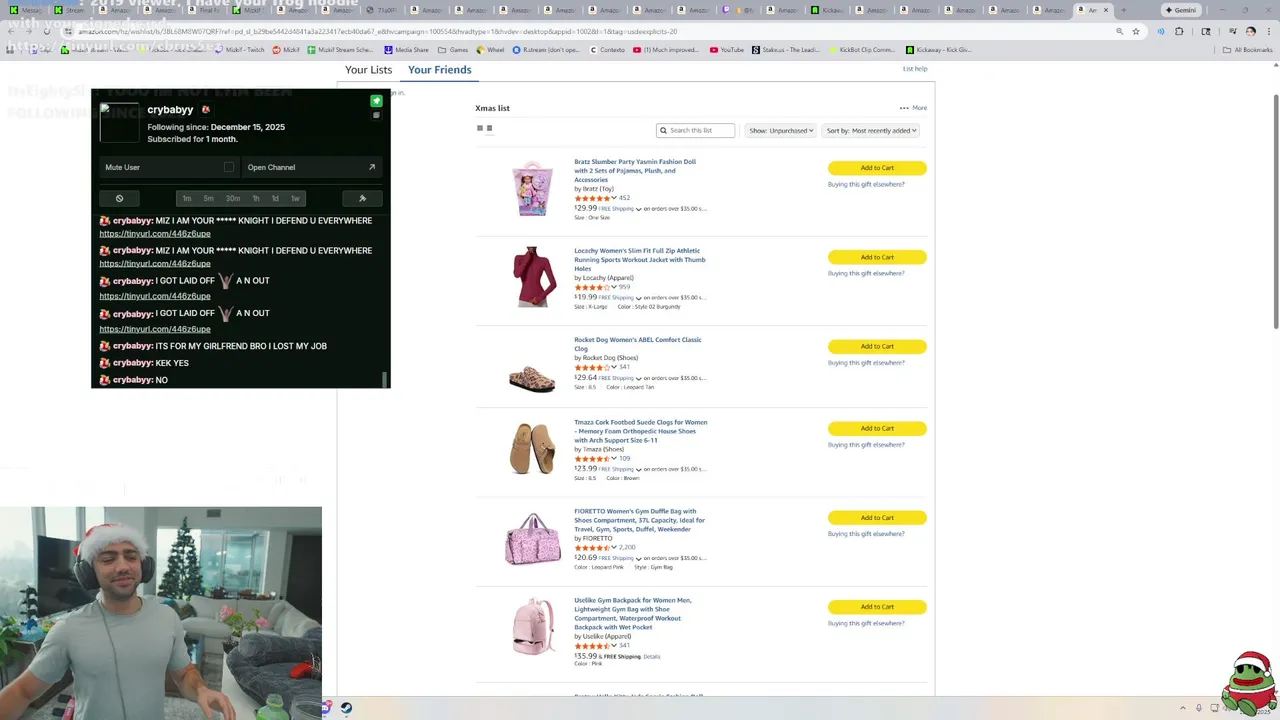The height and width of the screenshot is (720, 1280).
Task: Click the Search this list field
Action: [696, 130]
